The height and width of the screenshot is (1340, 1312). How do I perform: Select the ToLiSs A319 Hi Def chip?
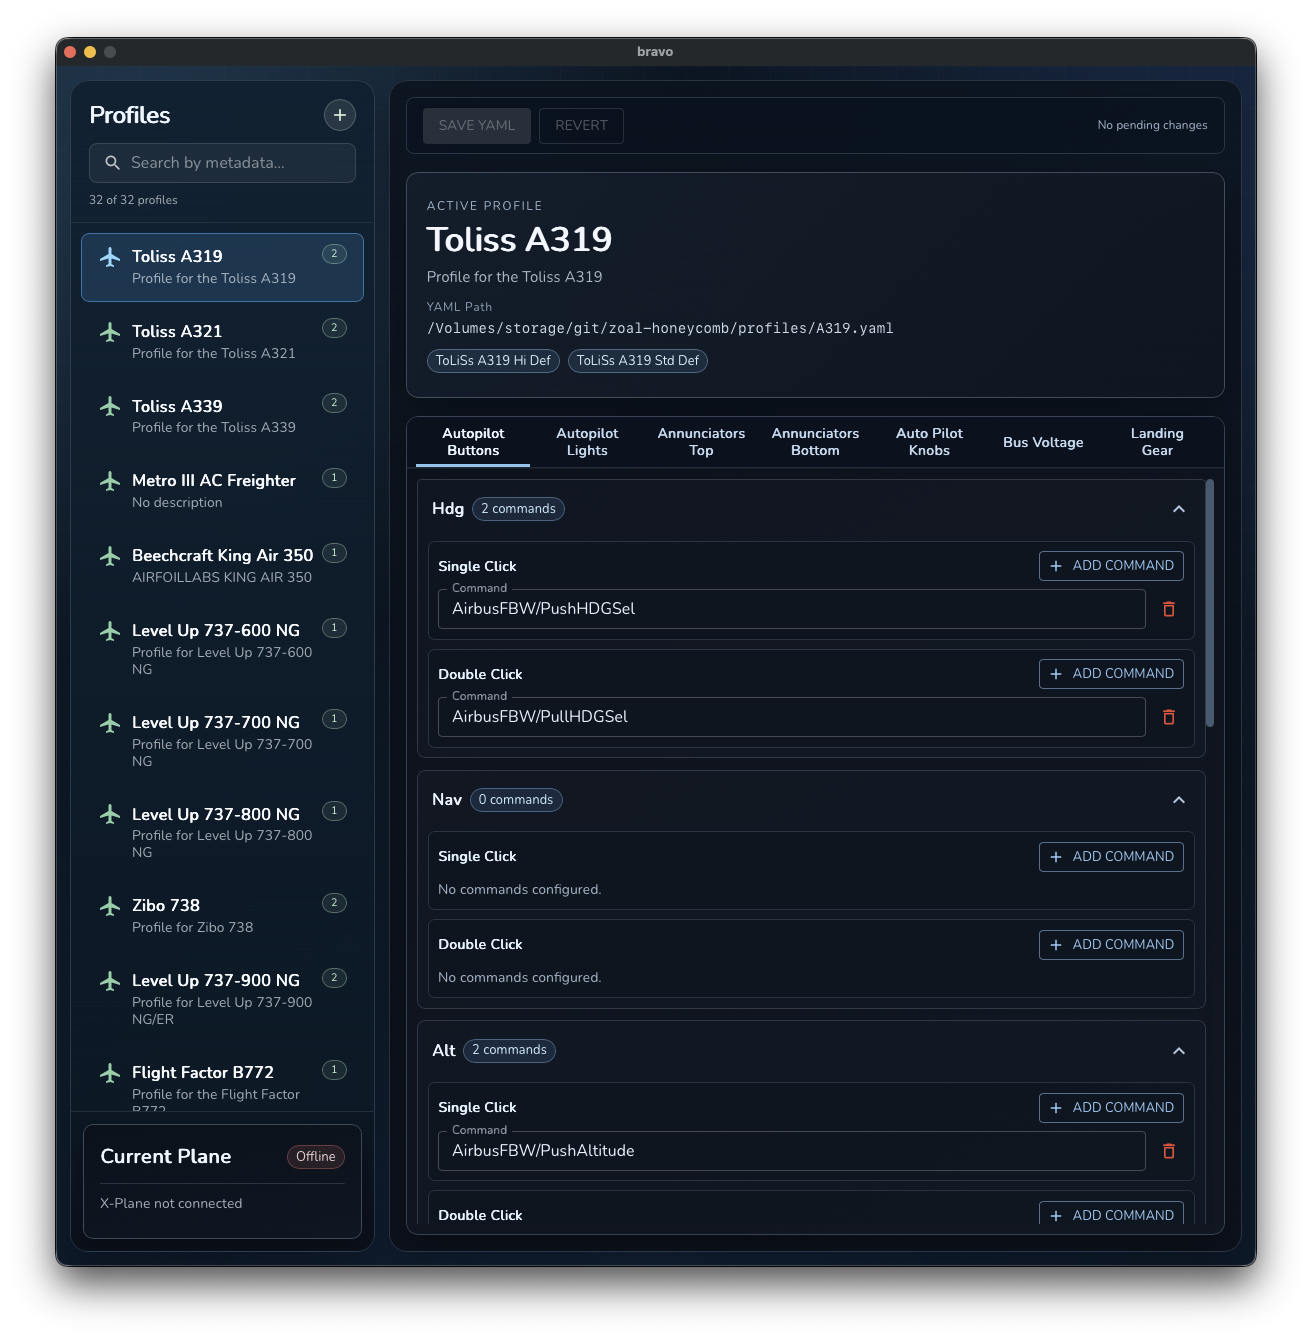point(493,361)
